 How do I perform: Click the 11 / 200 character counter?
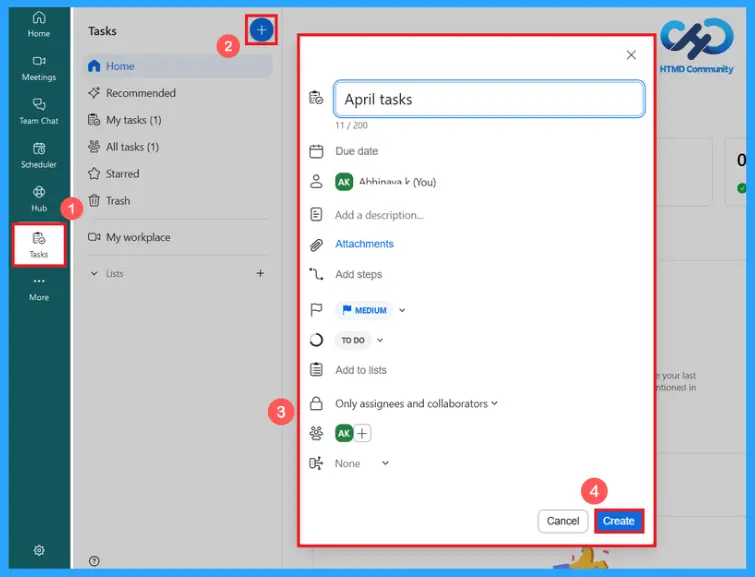(351, 125)
